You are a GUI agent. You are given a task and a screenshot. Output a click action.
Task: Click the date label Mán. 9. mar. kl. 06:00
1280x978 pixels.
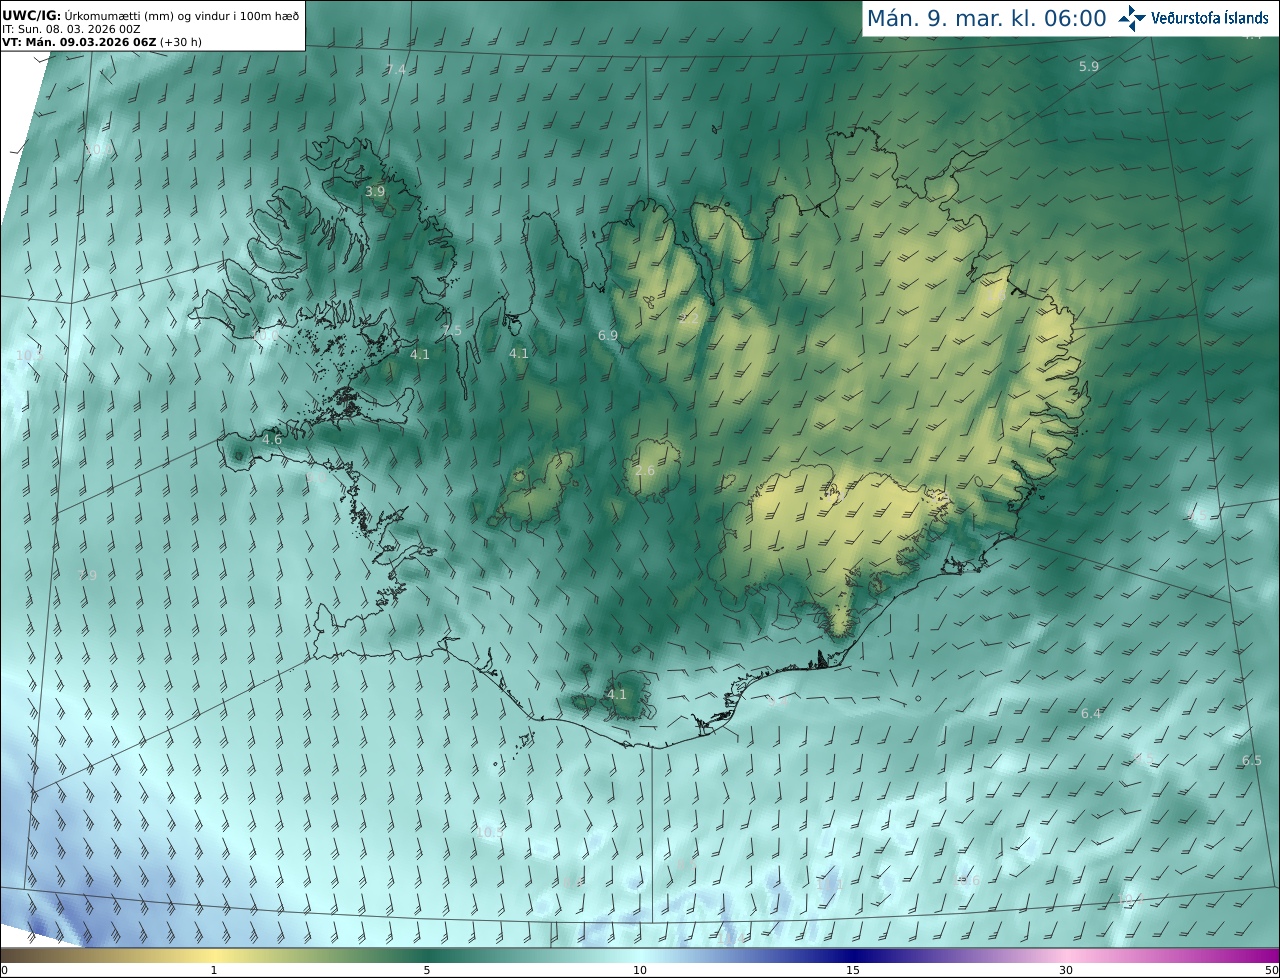[x=986, y=18]
